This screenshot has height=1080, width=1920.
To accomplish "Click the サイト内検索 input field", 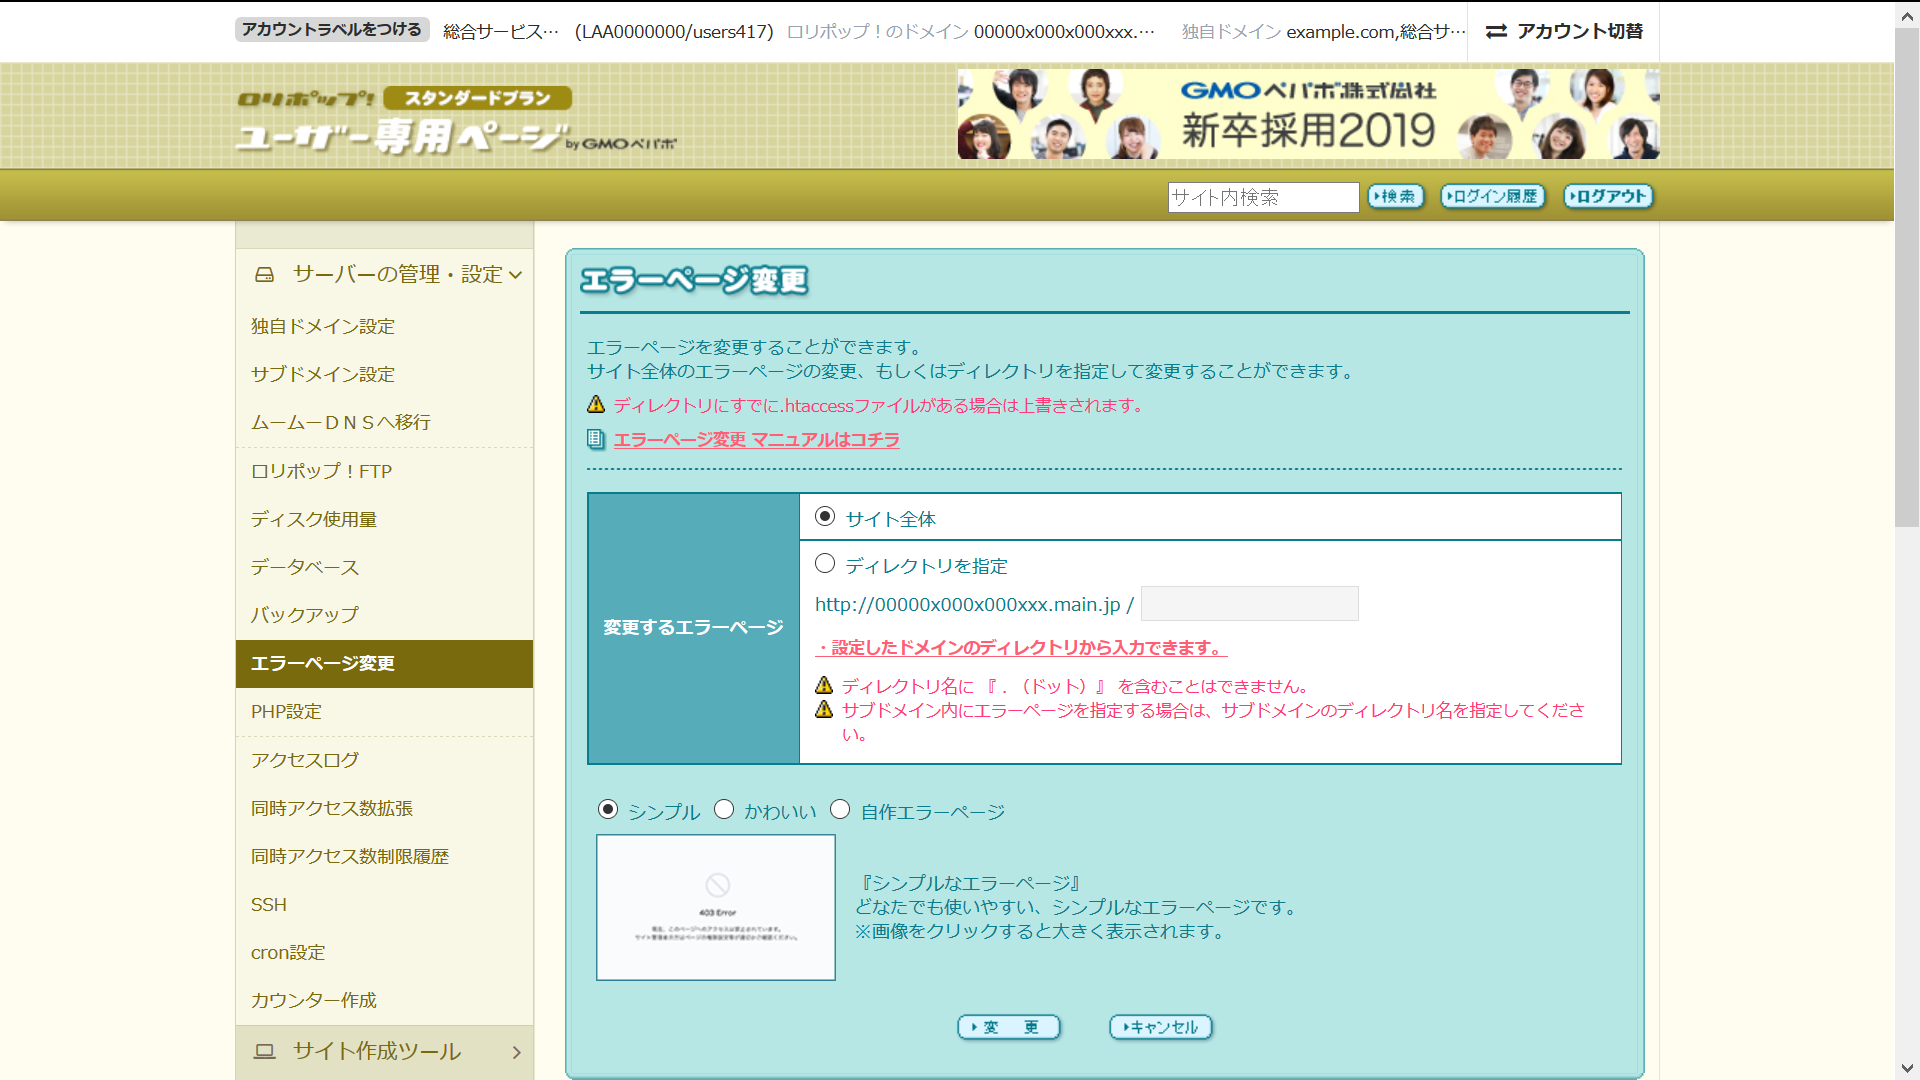I will point(1263,197).
